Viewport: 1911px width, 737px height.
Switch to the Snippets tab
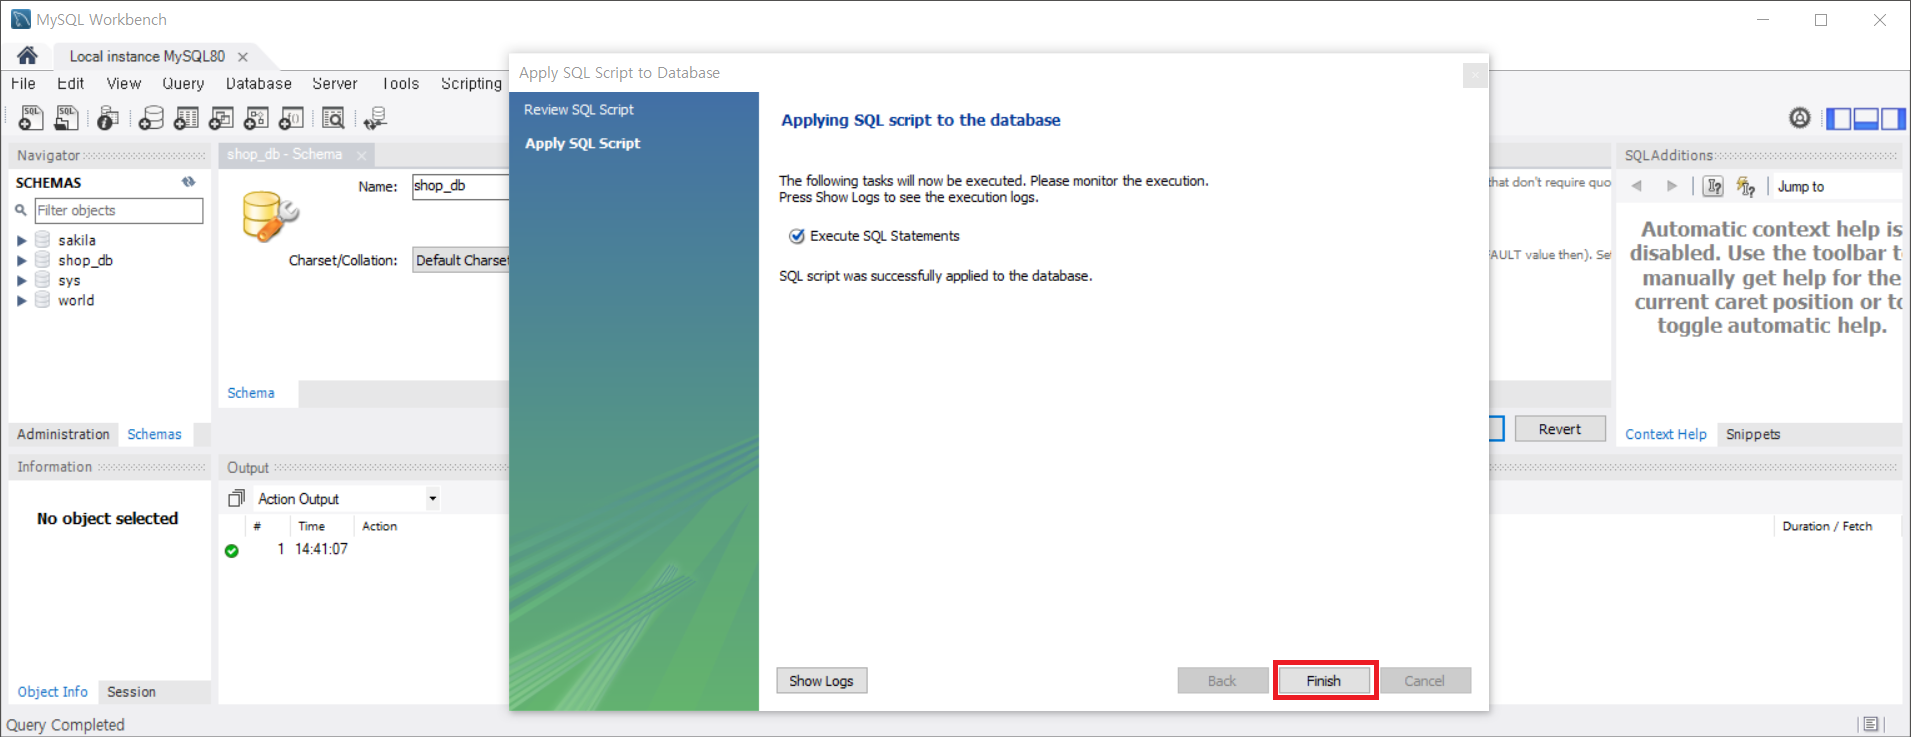pyautogui.click(x=1753, y=434)
